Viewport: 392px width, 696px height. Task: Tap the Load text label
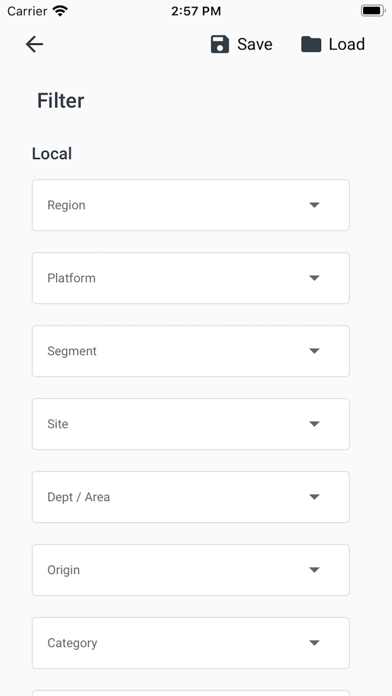[347, 44]
